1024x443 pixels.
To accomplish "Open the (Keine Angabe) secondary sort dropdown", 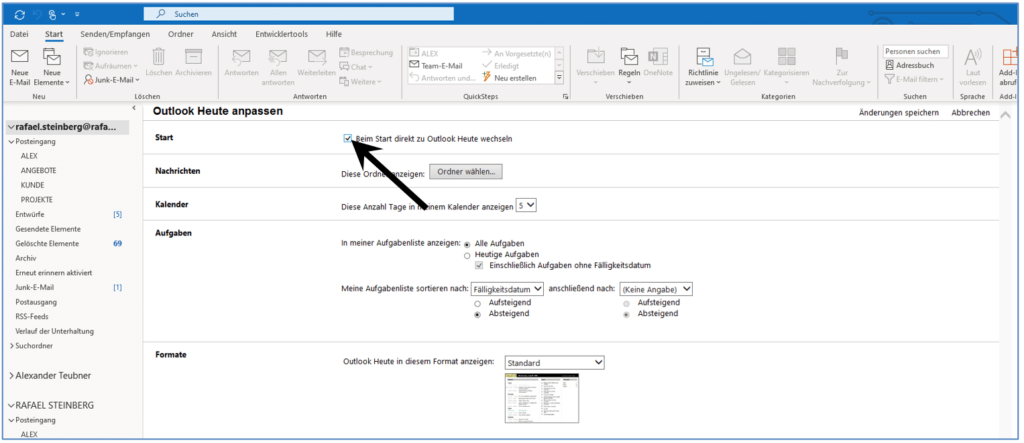I will (x=656, y=289).
